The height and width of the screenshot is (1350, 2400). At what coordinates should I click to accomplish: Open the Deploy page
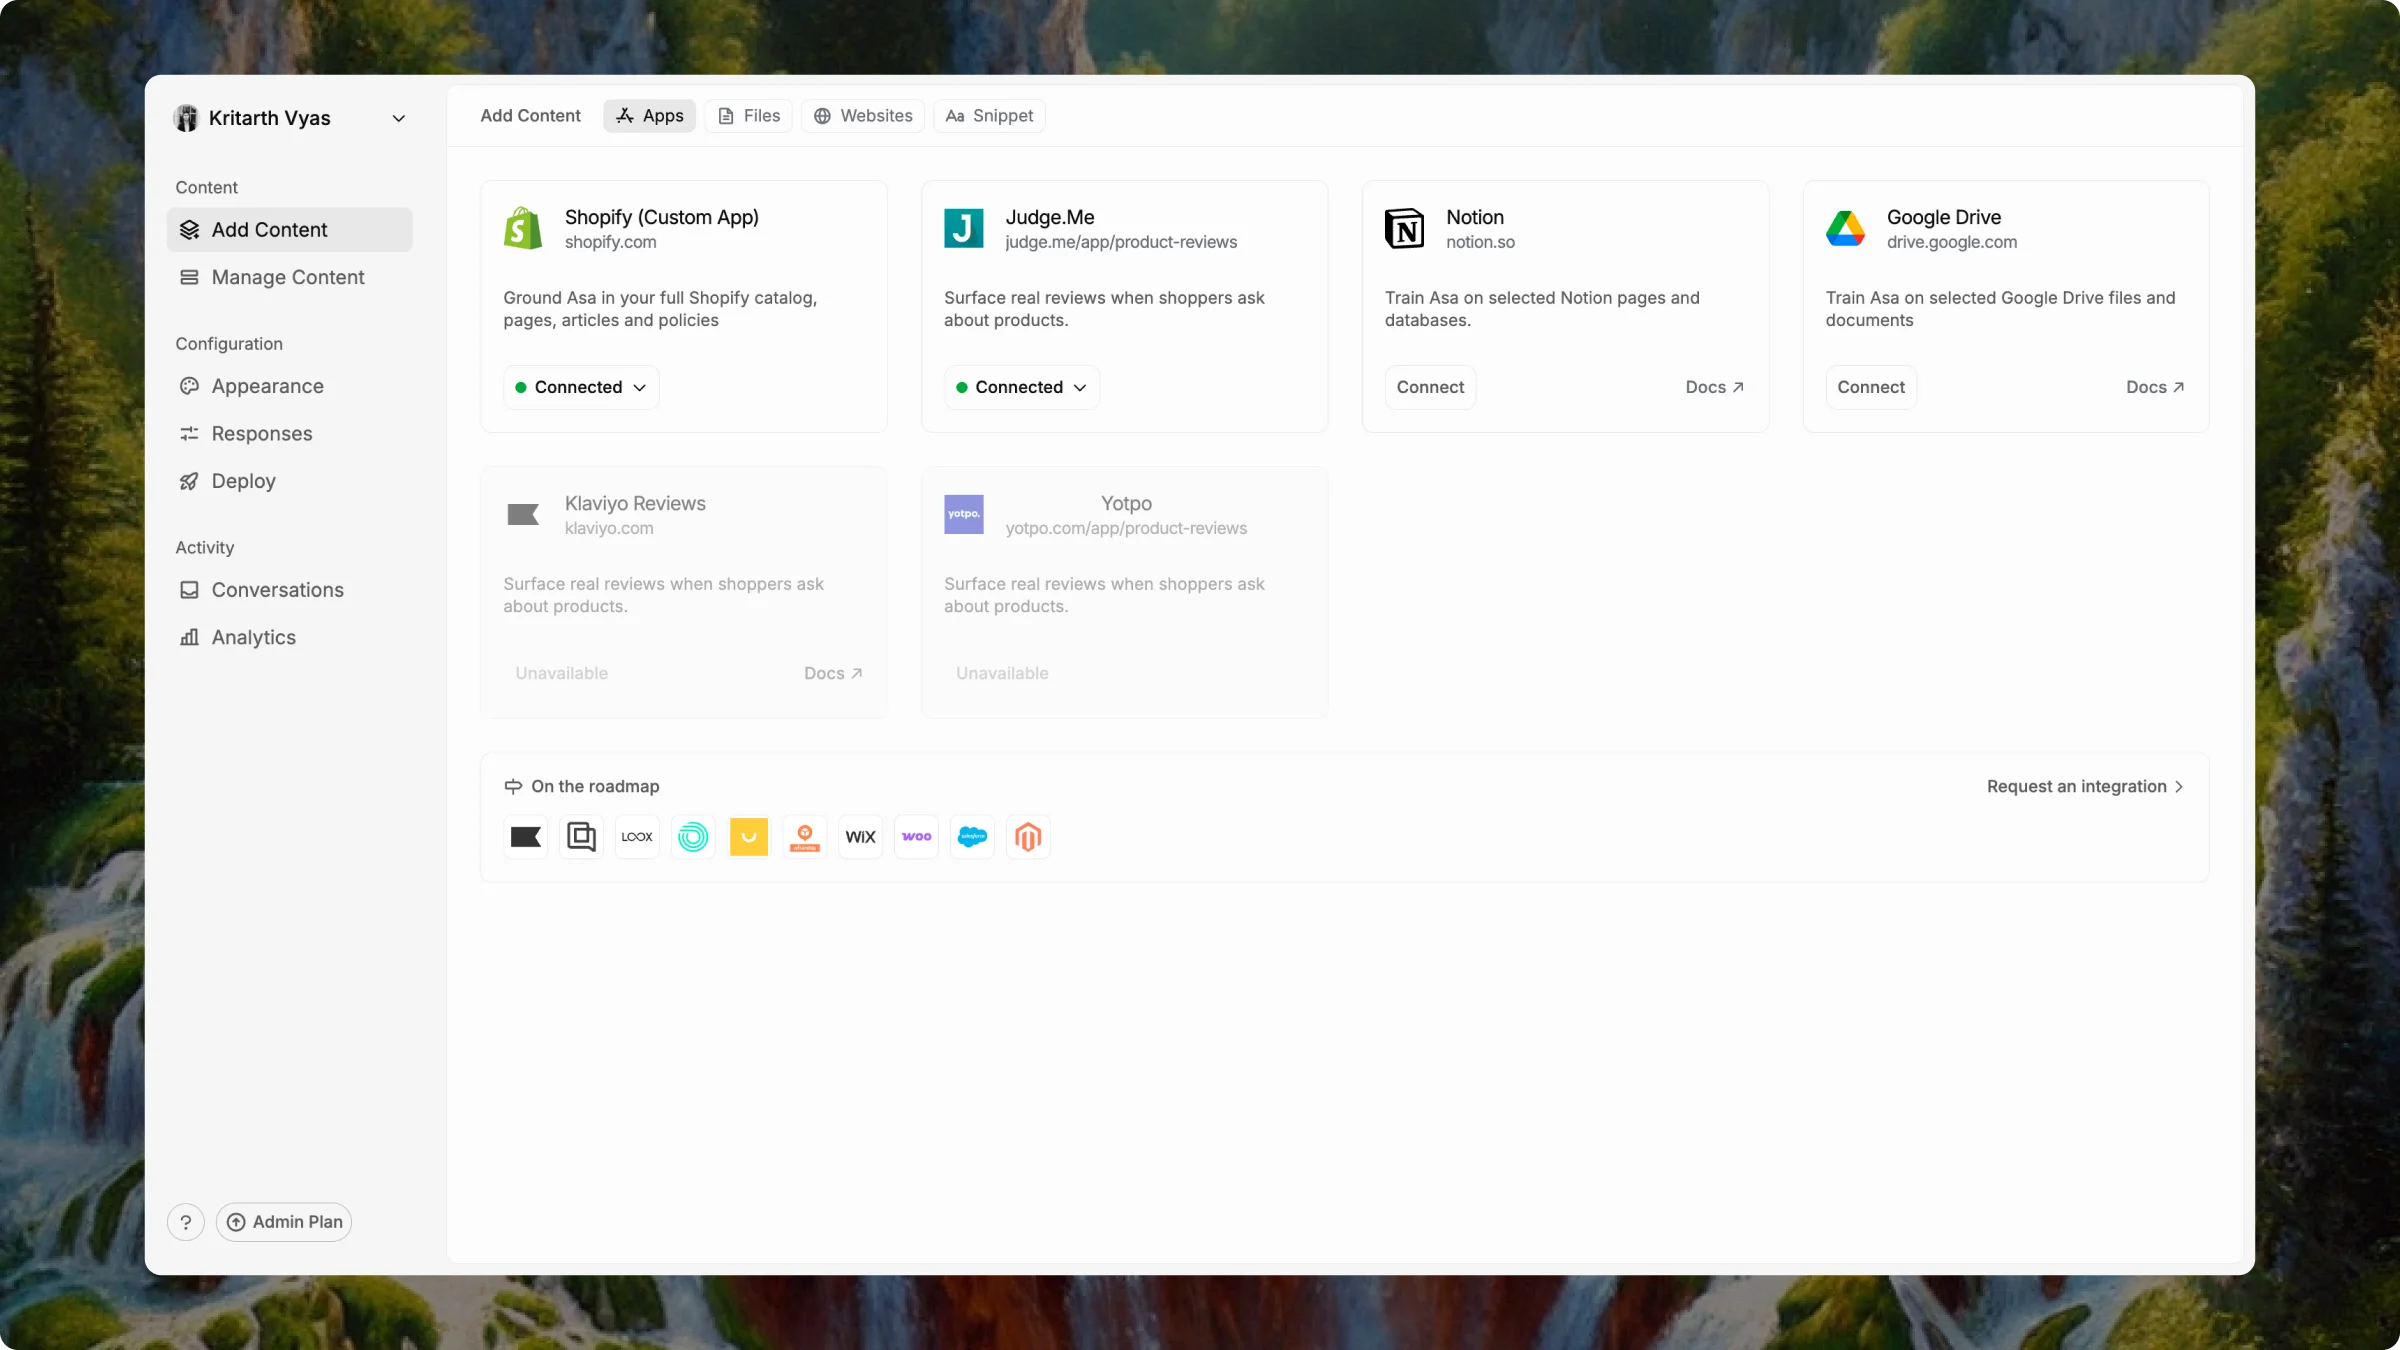point(290,481)
